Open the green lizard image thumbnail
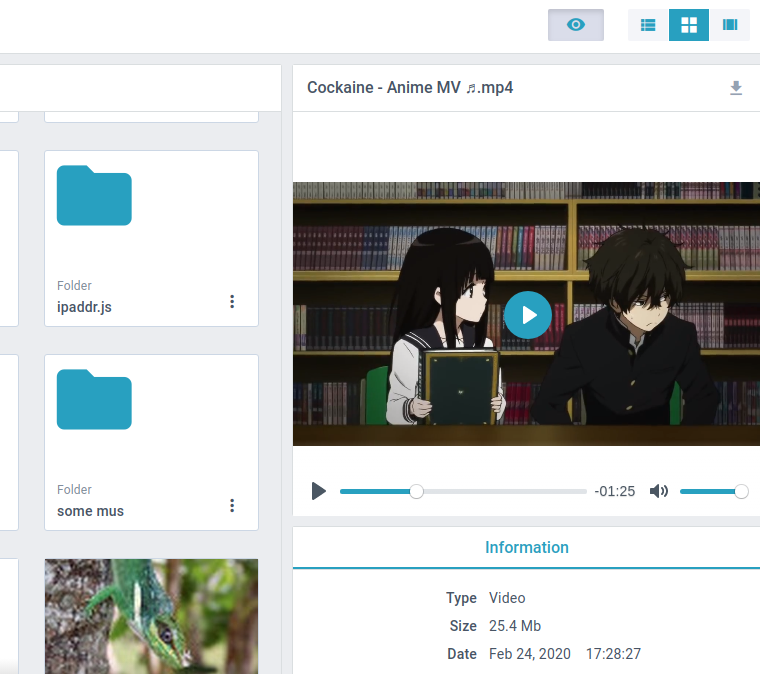This screenshot has height=674, width=760. tap(151, 615)
